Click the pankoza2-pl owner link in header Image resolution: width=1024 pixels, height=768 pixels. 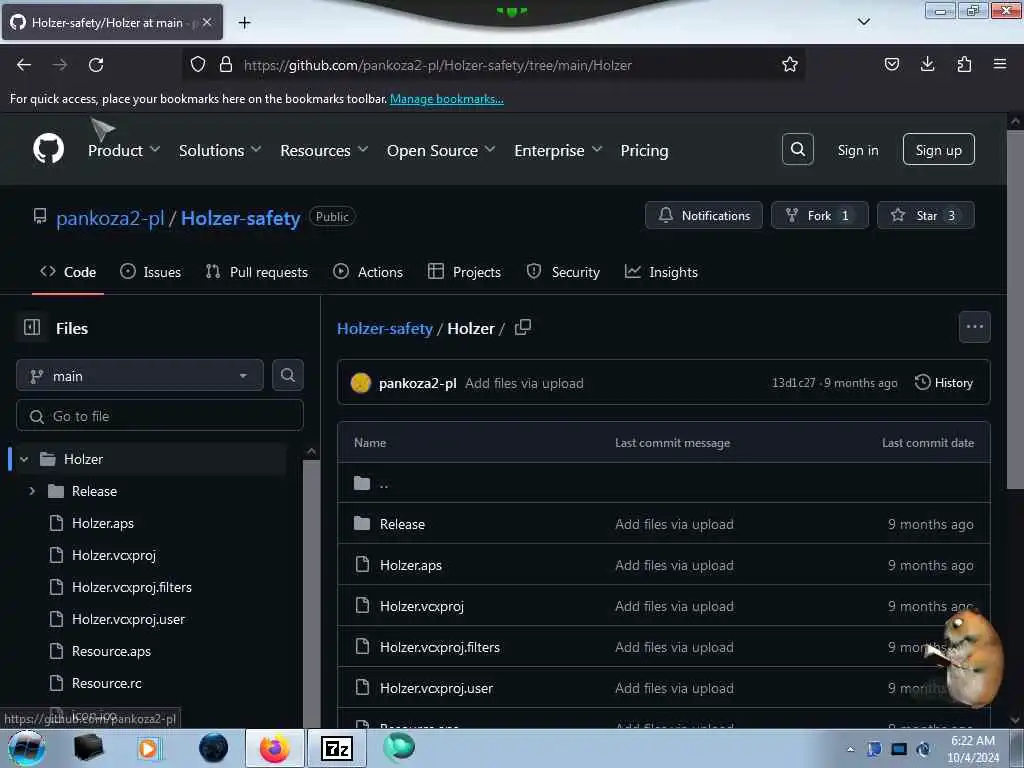point(110,218)
